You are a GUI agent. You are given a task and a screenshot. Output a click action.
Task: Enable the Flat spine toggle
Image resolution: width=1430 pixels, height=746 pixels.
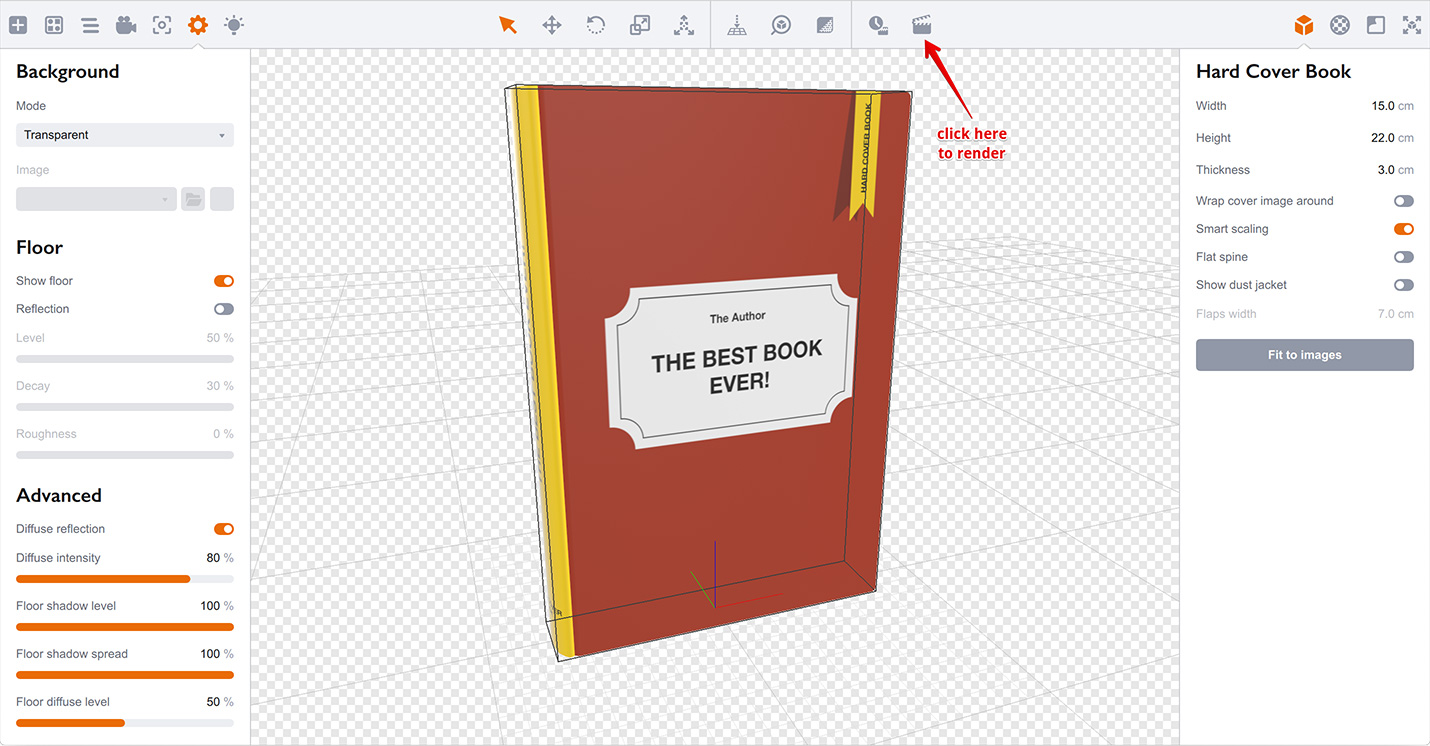[x=1404, y=257]
